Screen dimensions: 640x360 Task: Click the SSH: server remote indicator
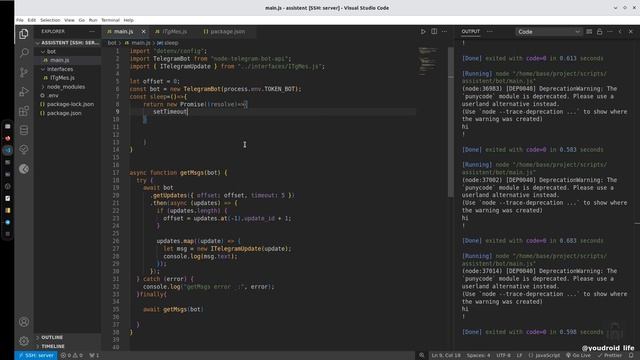coord(36,356)
